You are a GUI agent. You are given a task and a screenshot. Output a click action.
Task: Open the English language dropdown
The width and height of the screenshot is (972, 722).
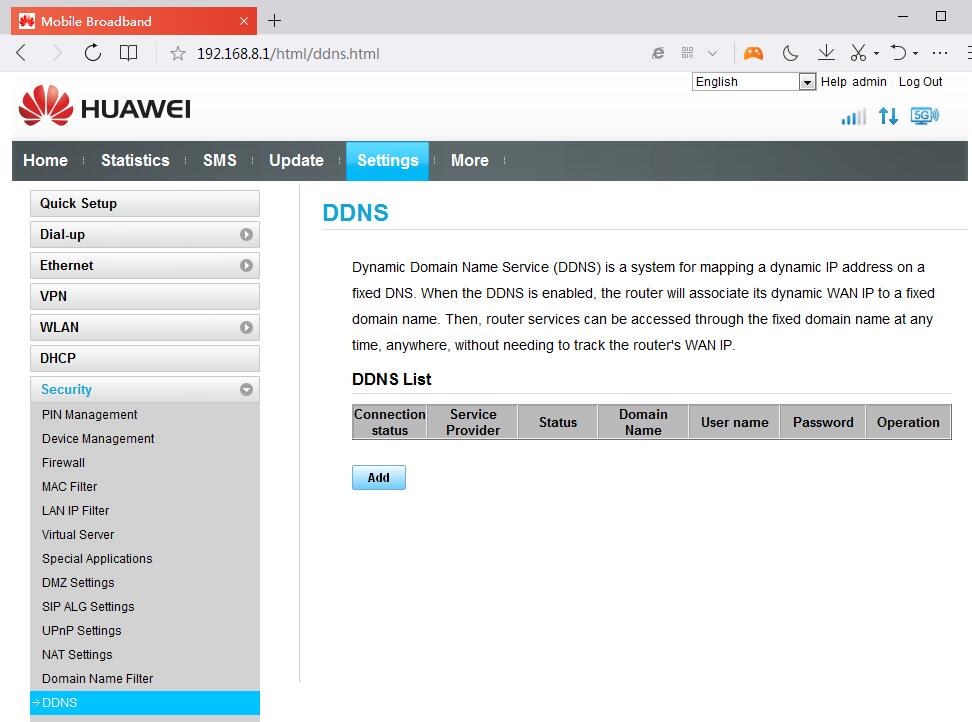(x=754, y=82)
